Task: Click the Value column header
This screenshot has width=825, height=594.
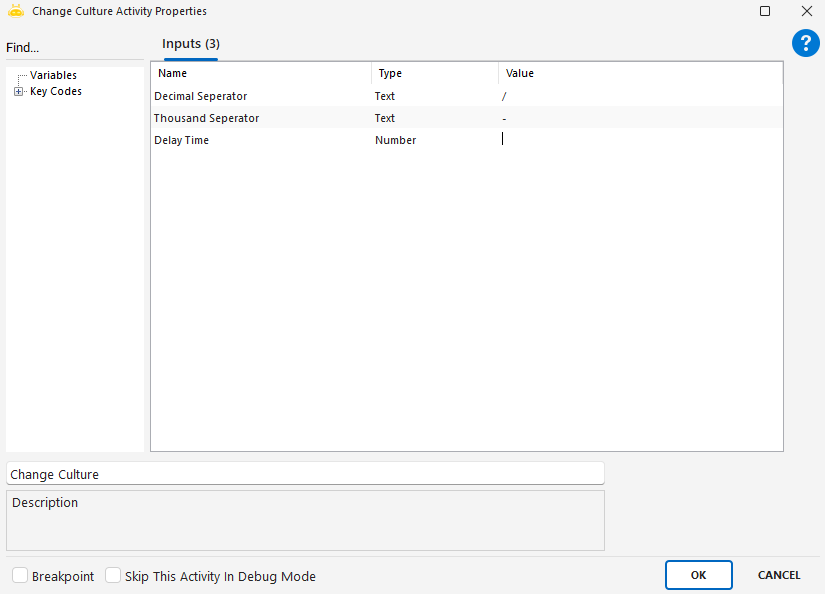Action: [640, 73]
